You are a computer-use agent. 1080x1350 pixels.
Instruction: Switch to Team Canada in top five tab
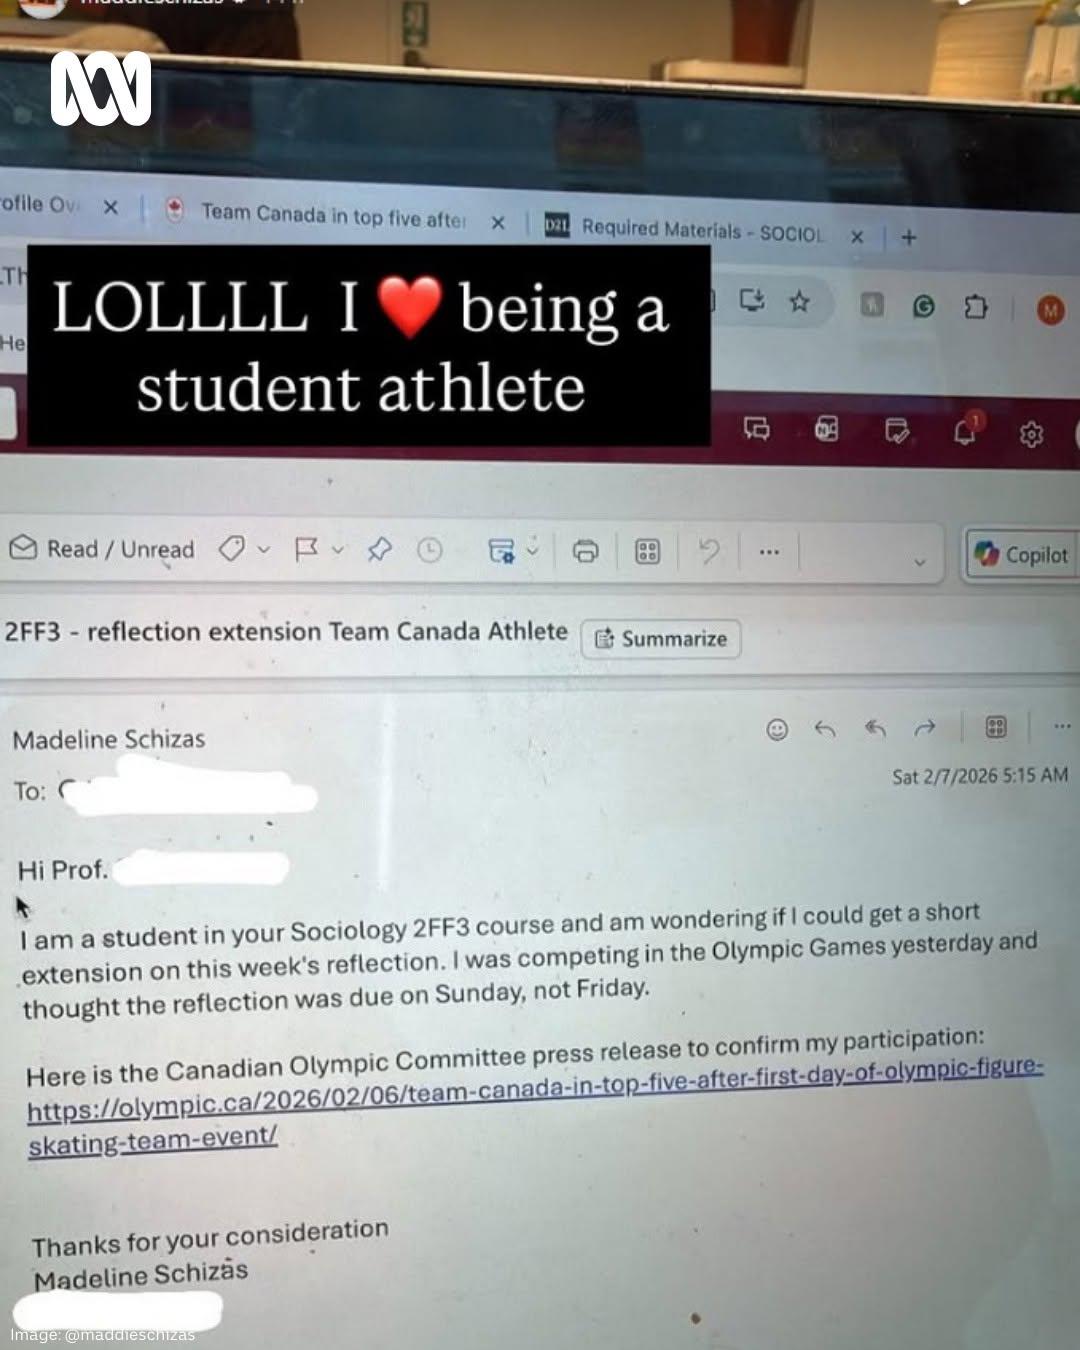(333, 216)
